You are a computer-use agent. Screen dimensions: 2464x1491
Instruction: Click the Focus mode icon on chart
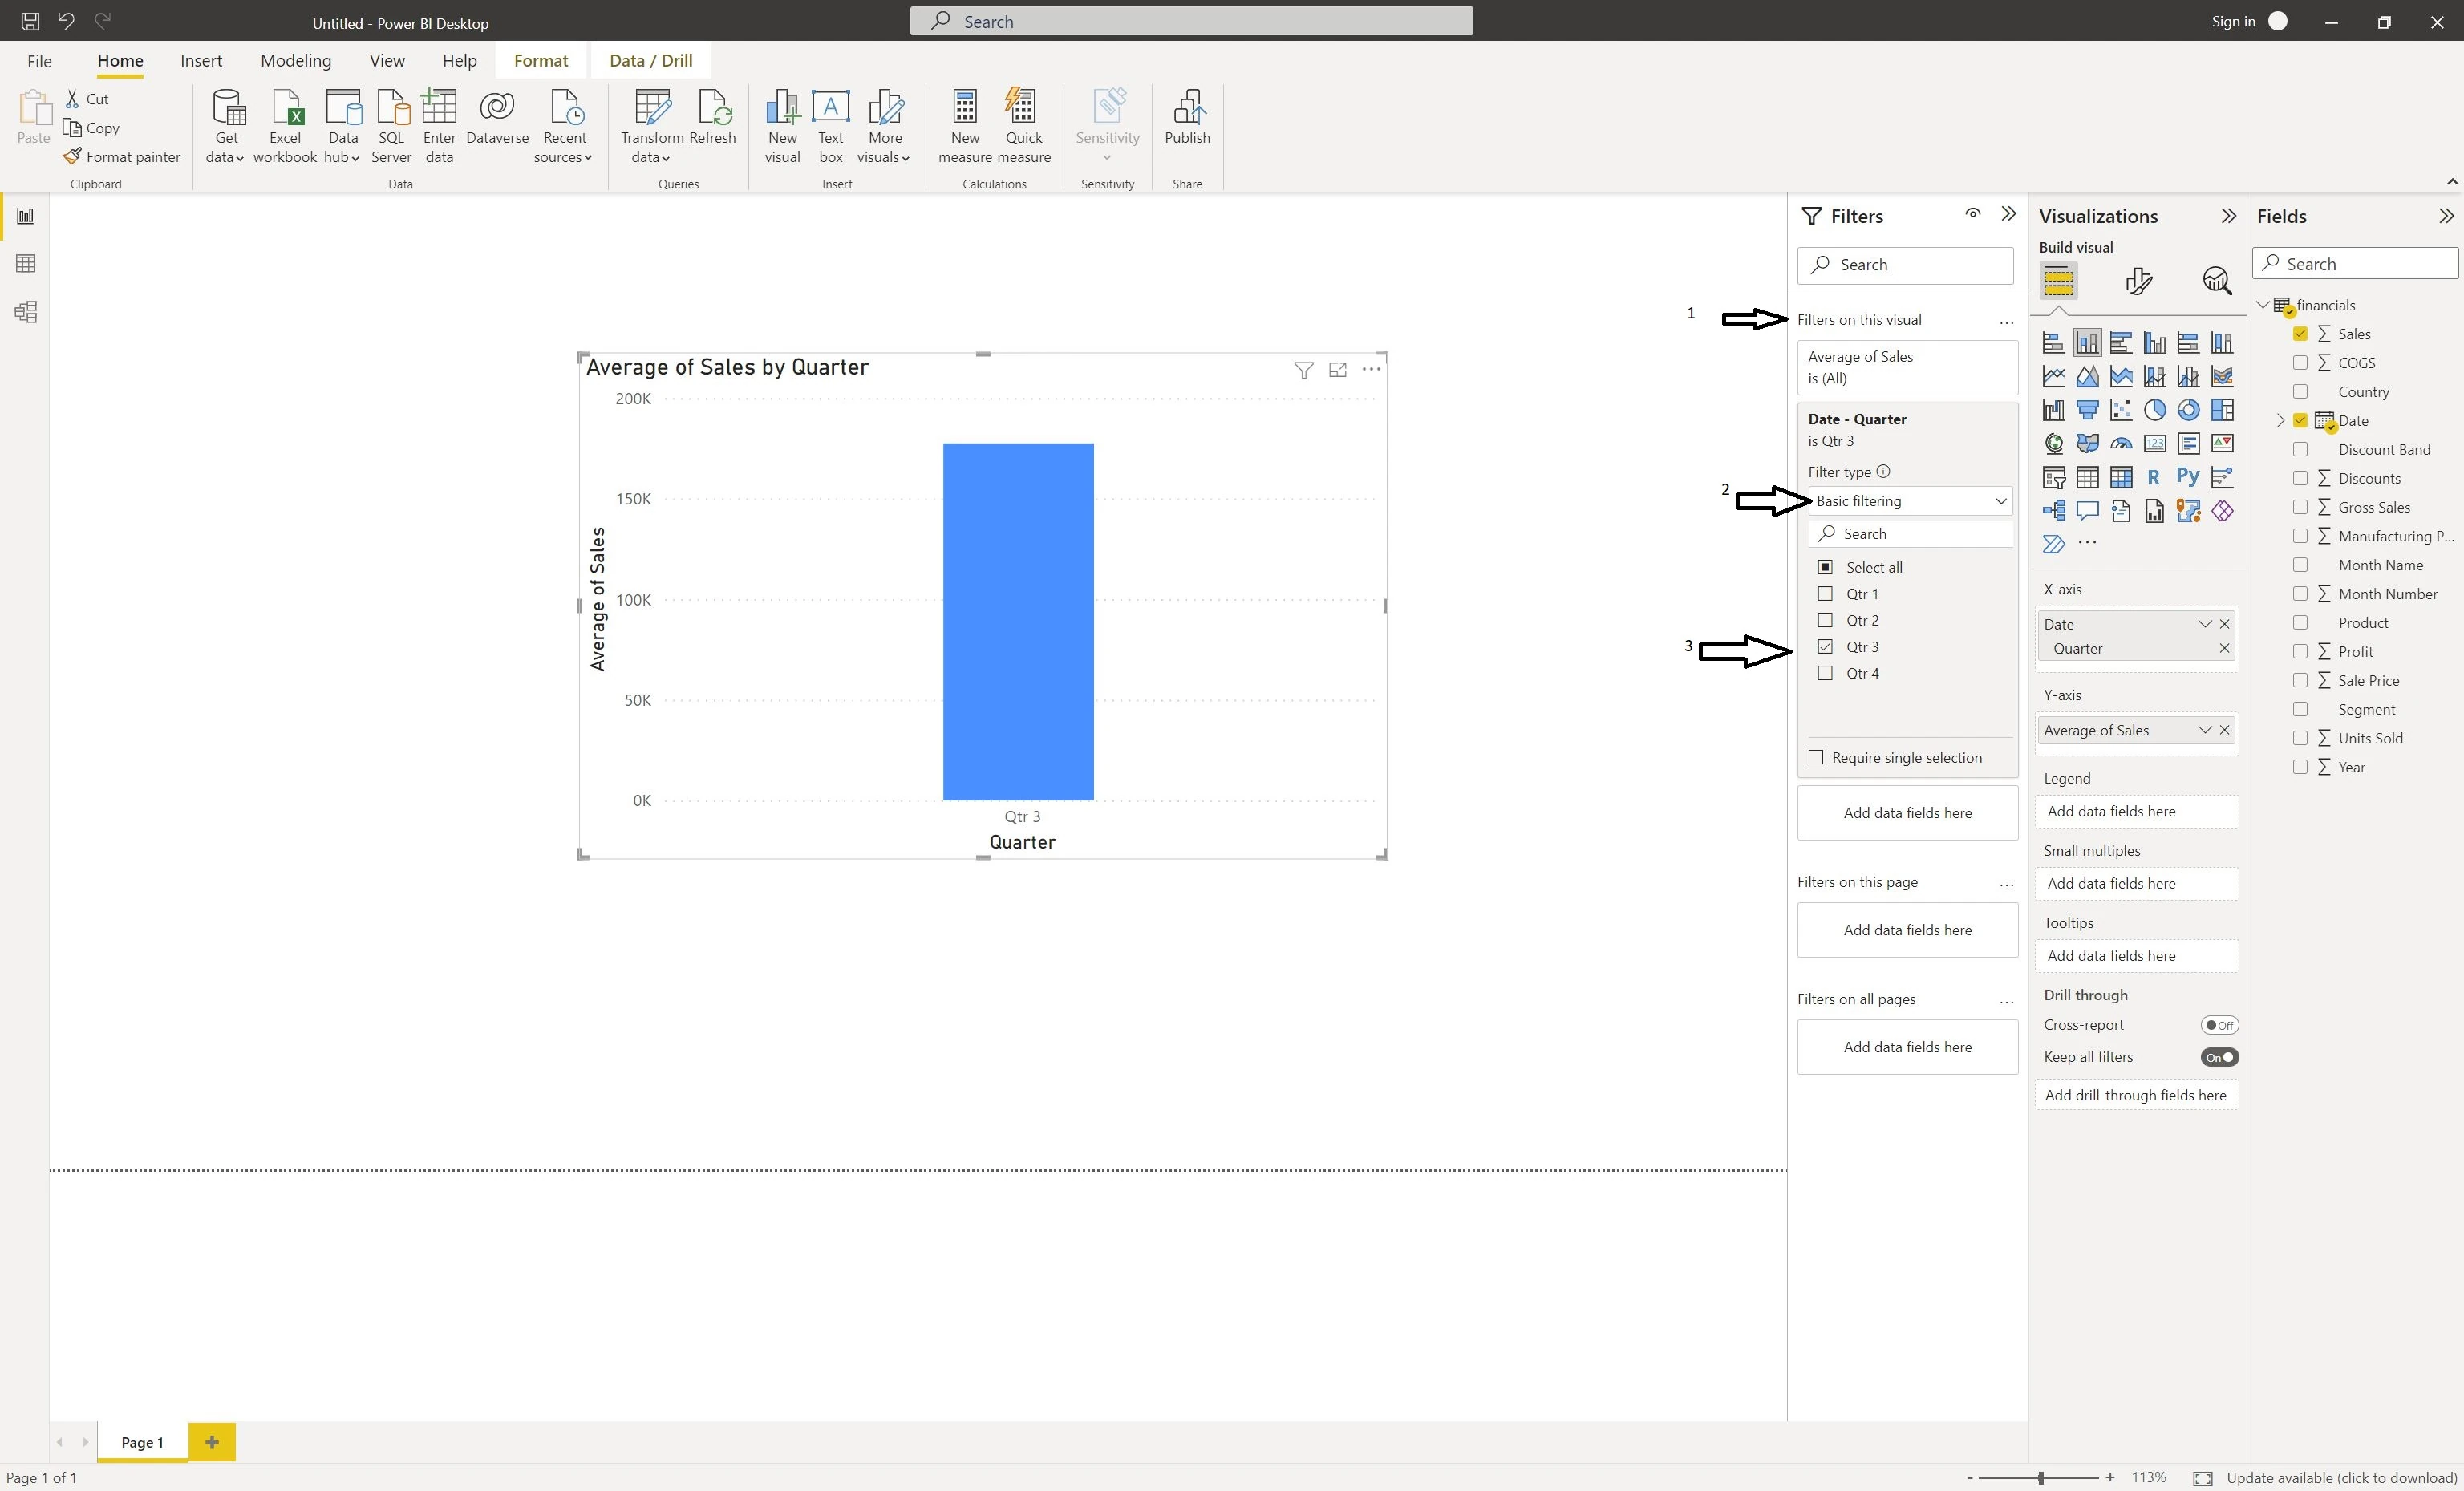[1337, 370]
